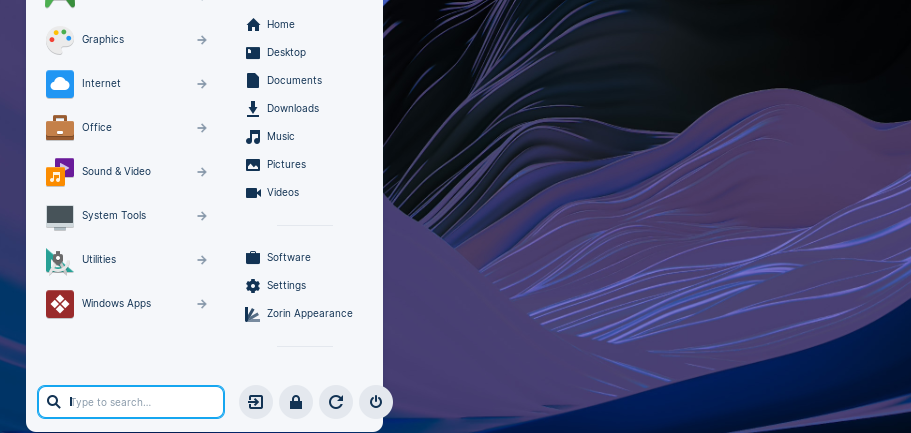The width and height of the screenshot is (911, 433).
Task: Select the System Tools label
Action: 114,216
